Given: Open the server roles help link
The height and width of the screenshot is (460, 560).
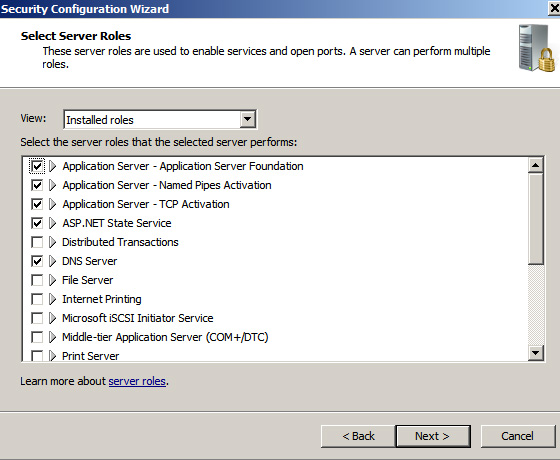Looking at the screenshot, I should click(x=137, y=381).
